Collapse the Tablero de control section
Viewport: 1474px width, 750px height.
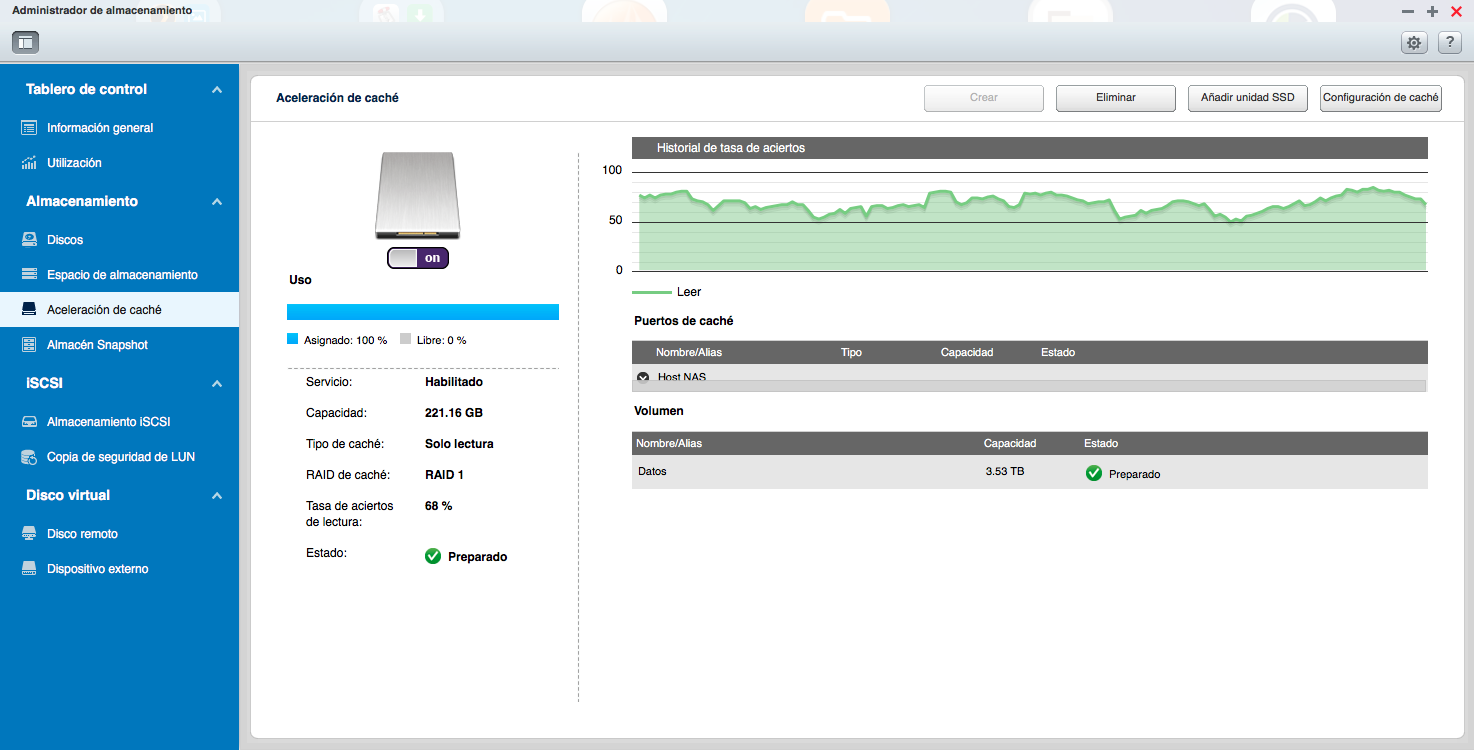(x=217, y=90)
